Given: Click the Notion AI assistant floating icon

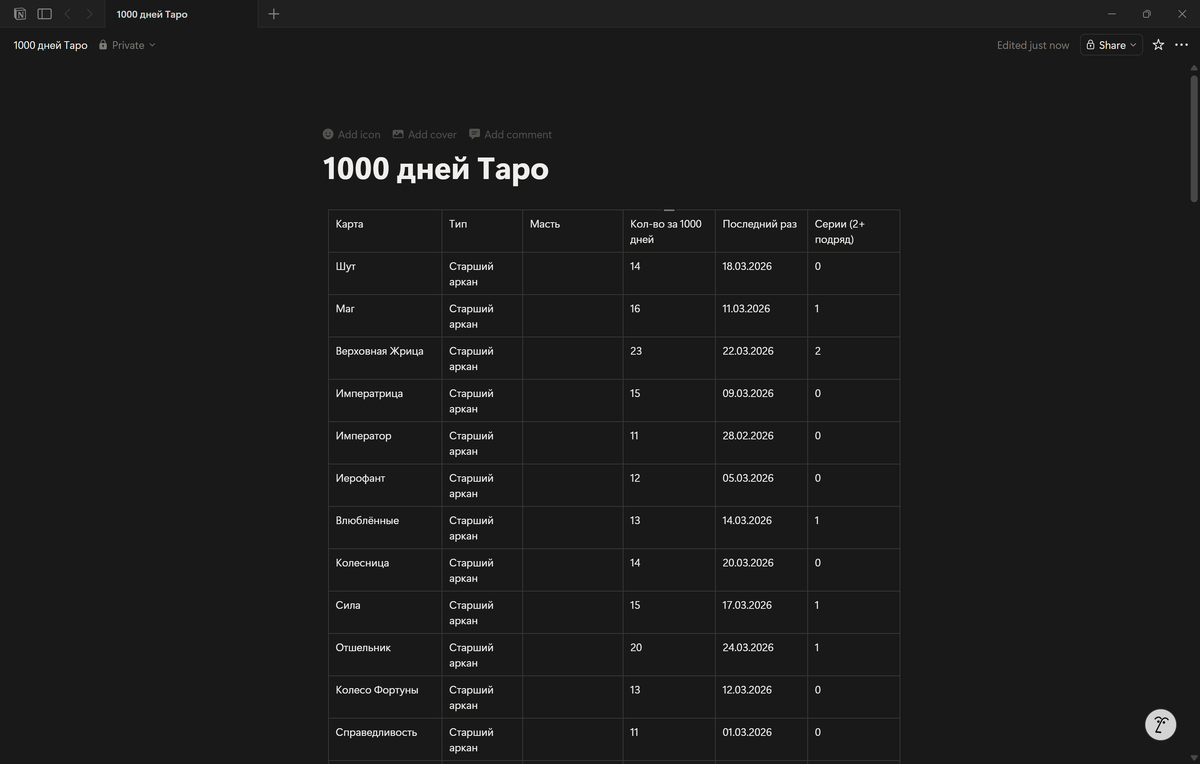Looking at the screenshot, I should coord(1160,725).
